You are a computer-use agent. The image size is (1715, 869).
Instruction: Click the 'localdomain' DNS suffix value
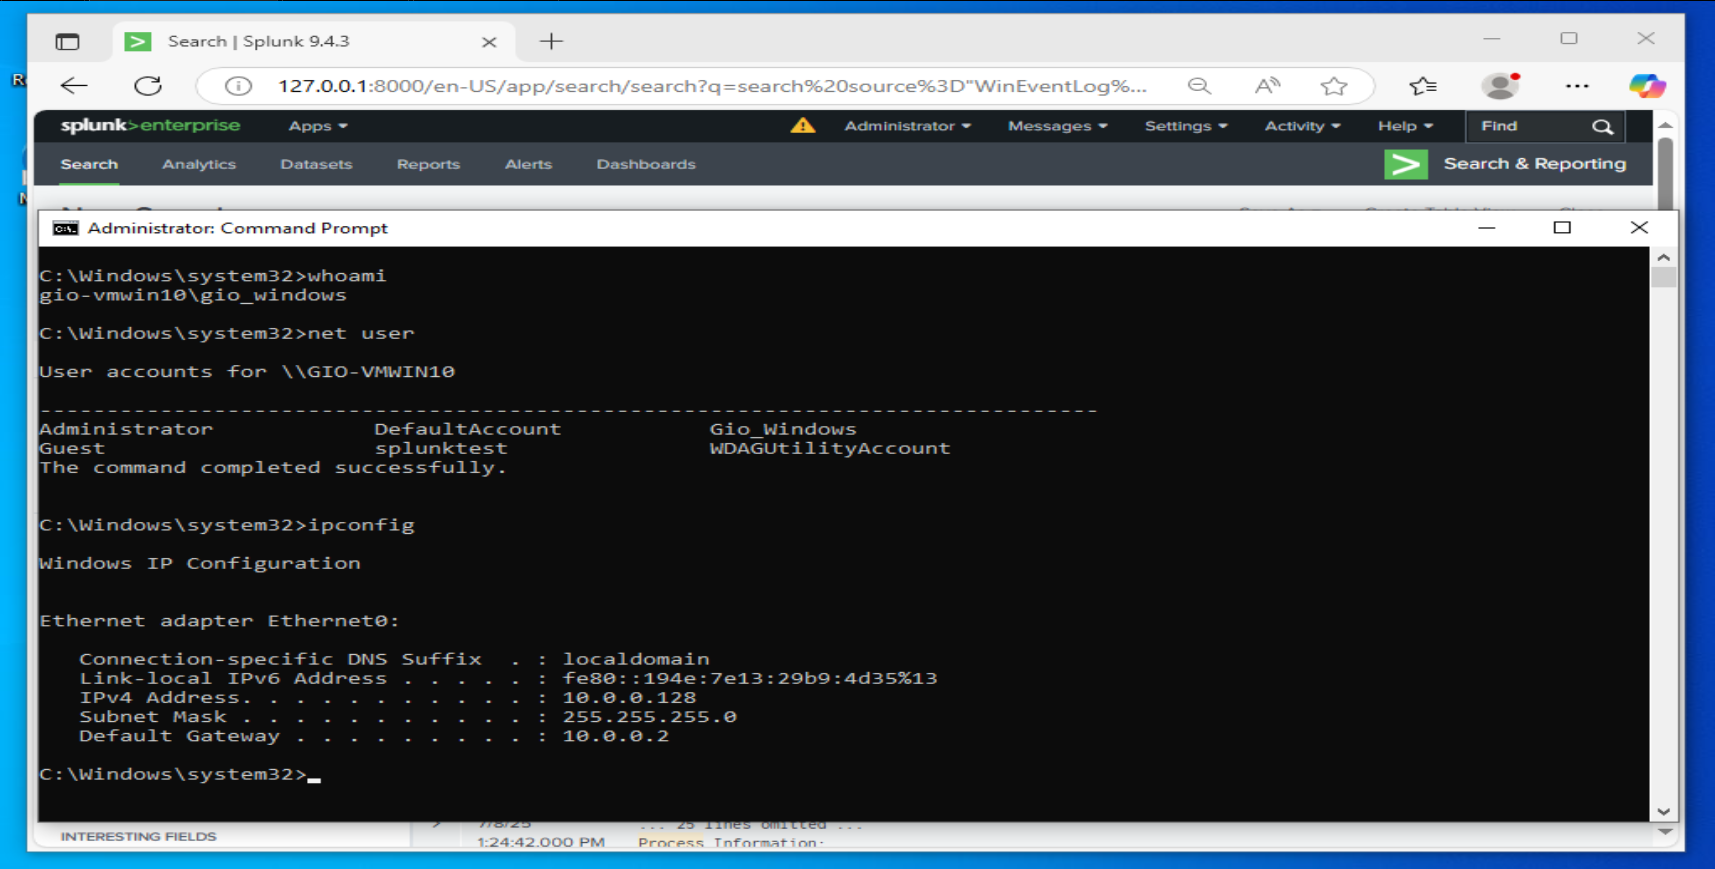[636, 659]
